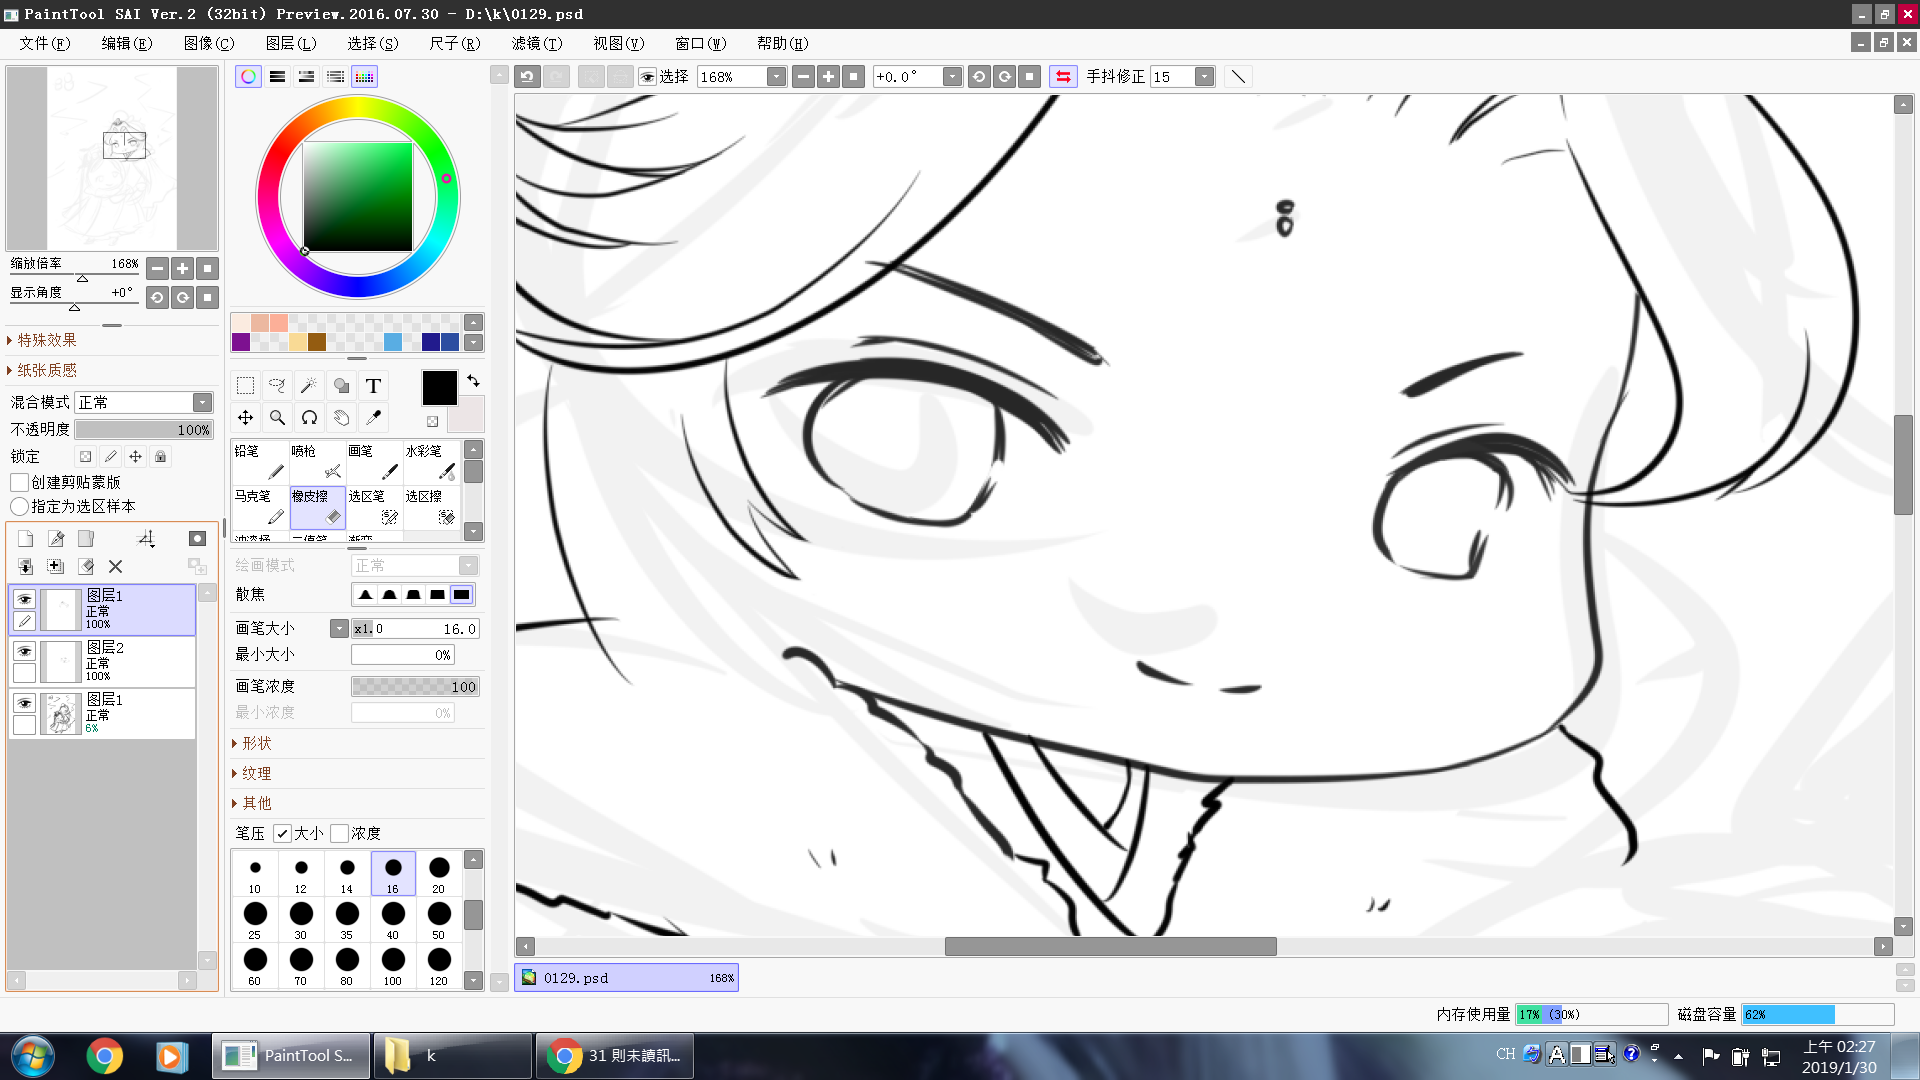
Task: Choose the 水彩笔 watercolor brush
Action: [431, 462]
